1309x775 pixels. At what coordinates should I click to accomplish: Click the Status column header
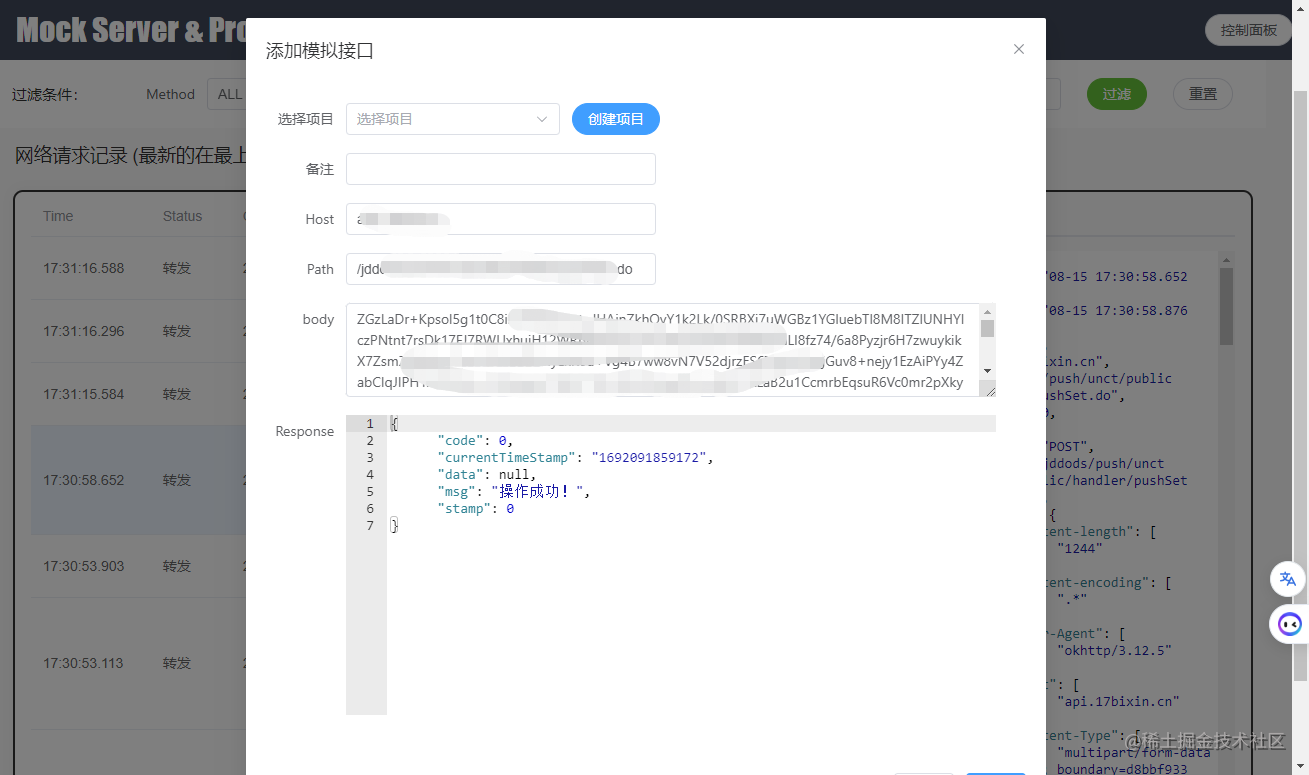(183, 216)
